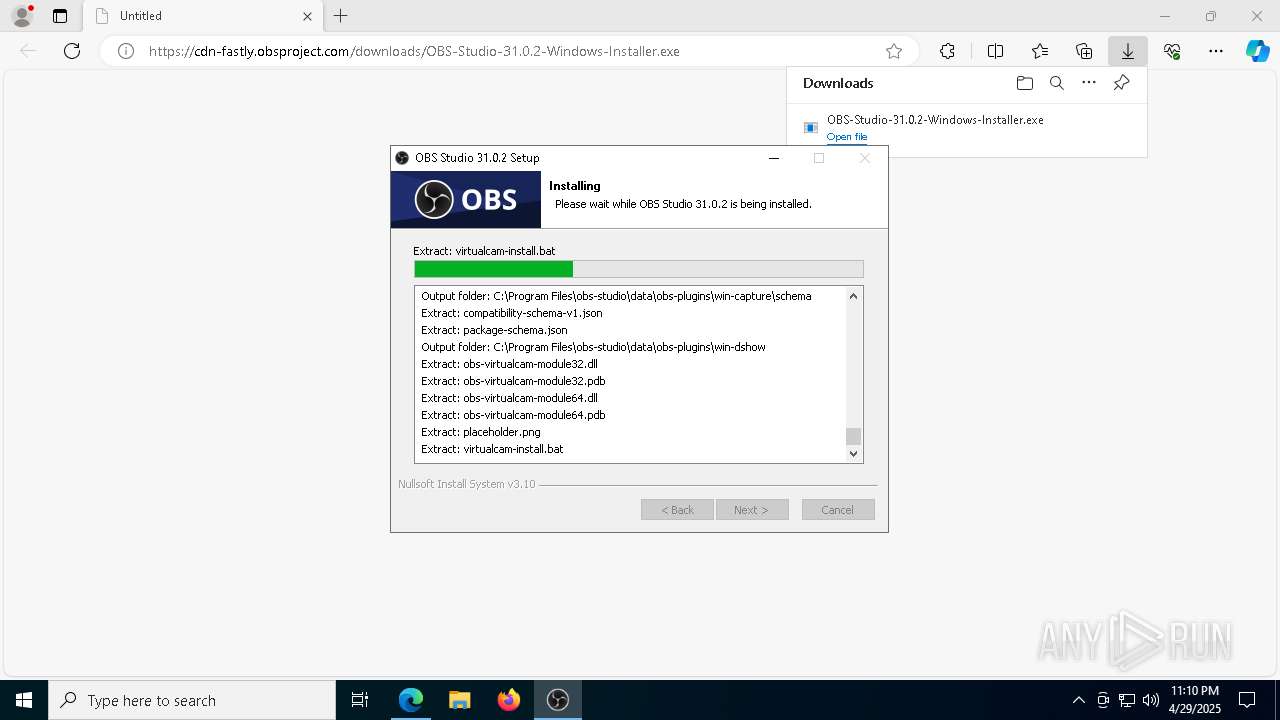This screenshot has width=1280, height=720.
Task: Click the Cancel button in setup
Action: click(x=838, y=510)
